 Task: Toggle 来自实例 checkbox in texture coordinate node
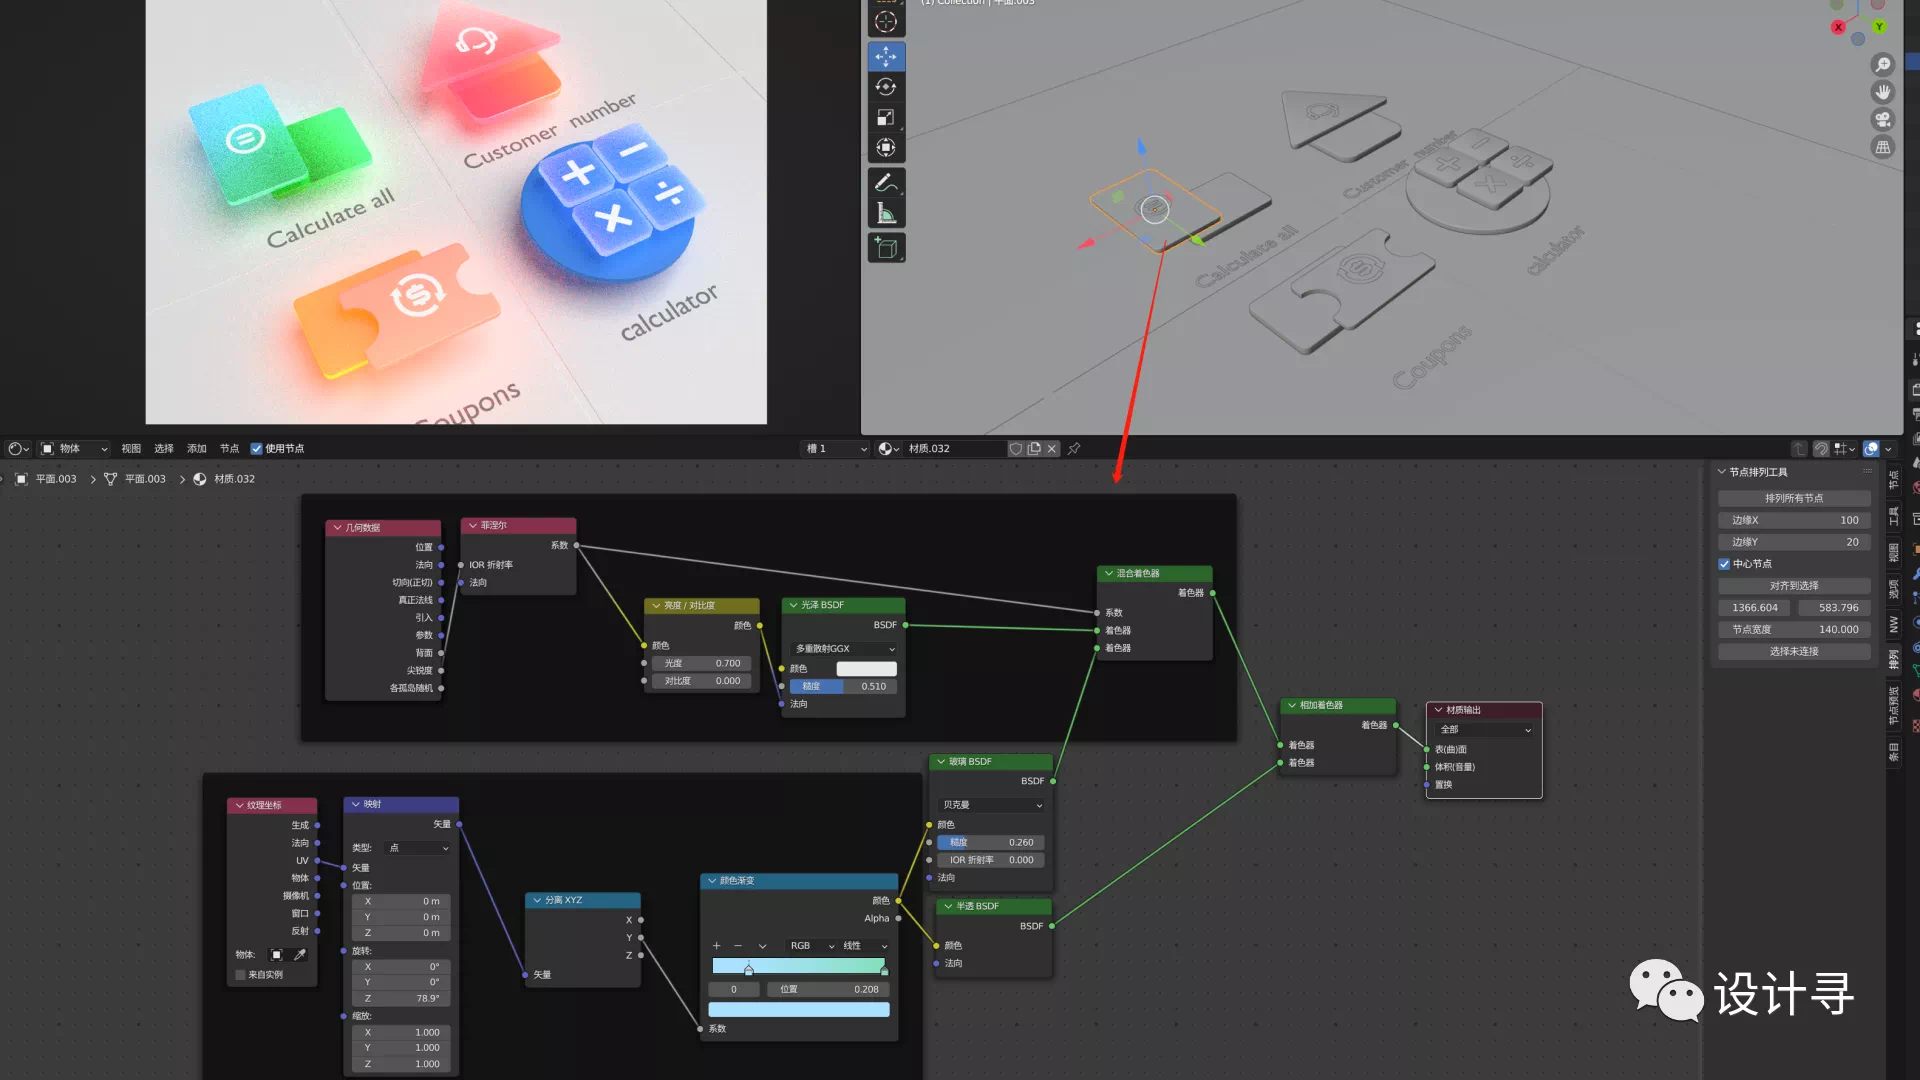(x=240, y=975)
